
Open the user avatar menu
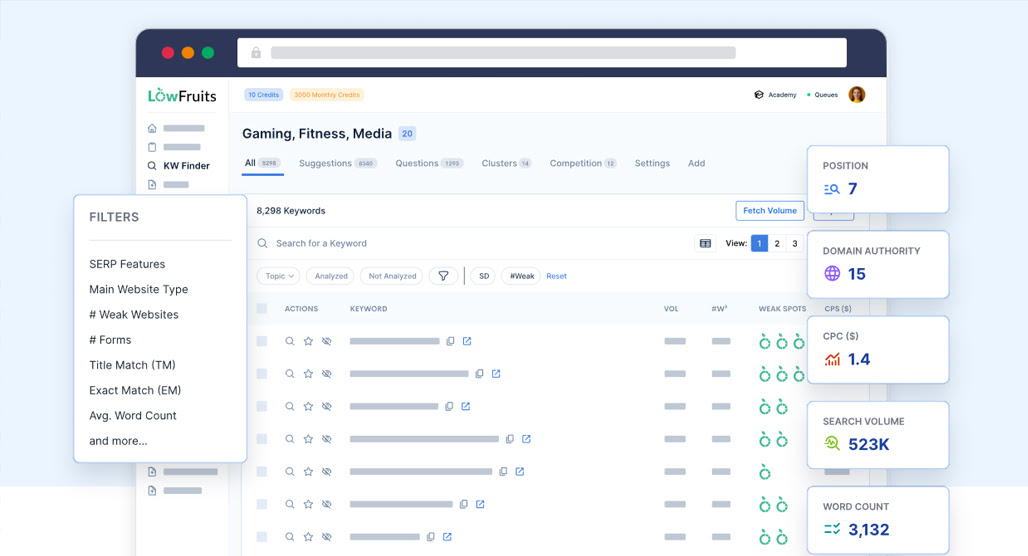[856, 94]
